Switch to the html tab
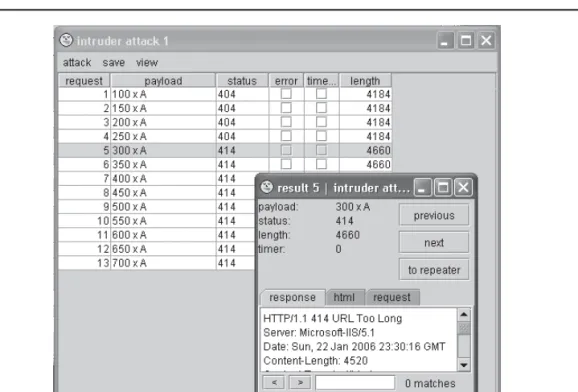 click(344, 298)
